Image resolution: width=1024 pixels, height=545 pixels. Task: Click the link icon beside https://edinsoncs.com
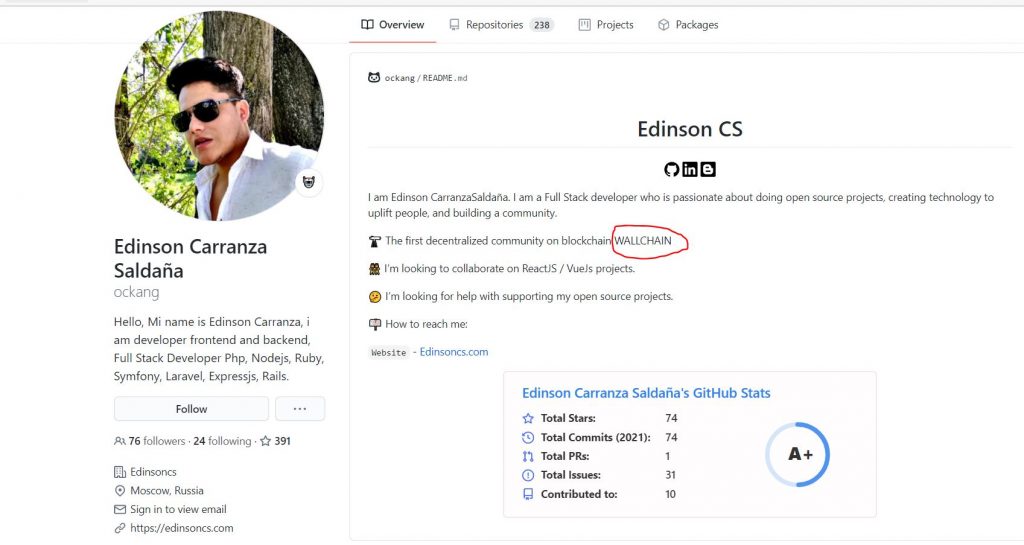120,528
